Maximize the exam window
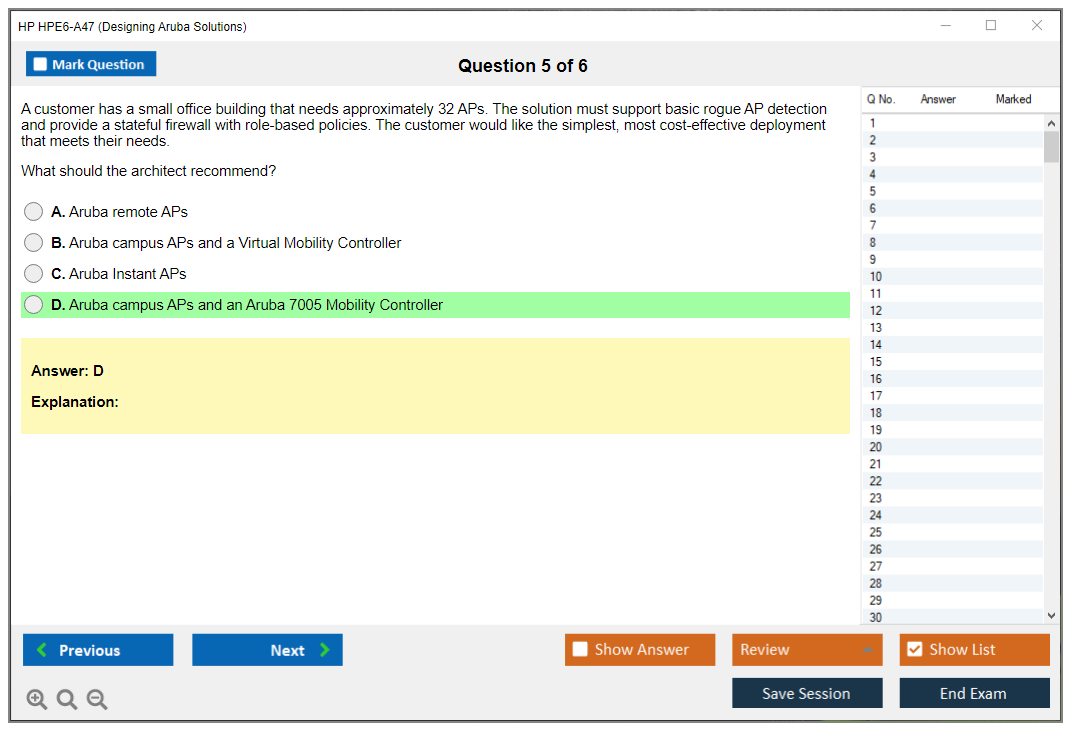Image resolution: width=1075 pixels, height=735 pixels. click(x=991, y=26)
